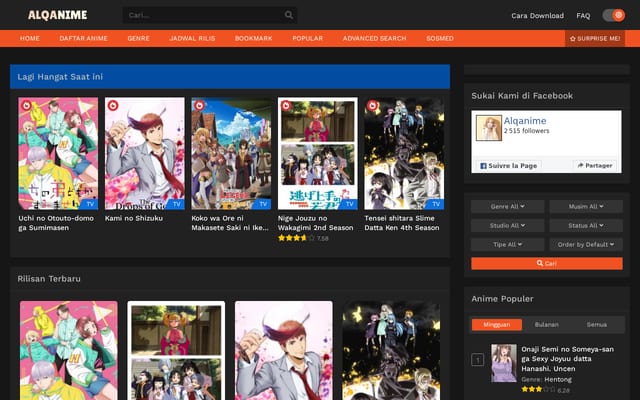Screen dimensions: 640x400
Task: Expand the Genre All dropdown
Action: click(x=508, y=207)
